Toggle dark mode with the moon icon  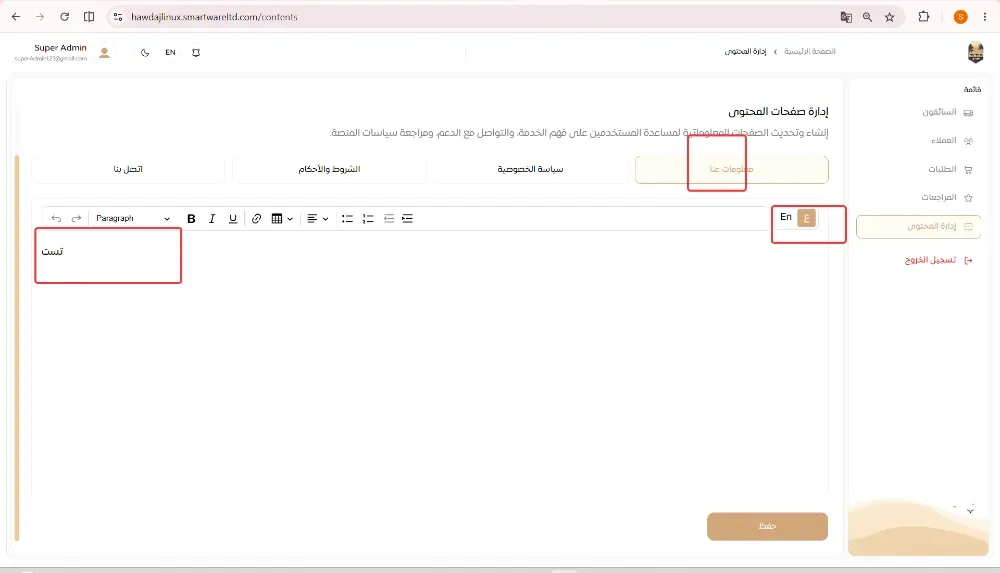point(145,53)
